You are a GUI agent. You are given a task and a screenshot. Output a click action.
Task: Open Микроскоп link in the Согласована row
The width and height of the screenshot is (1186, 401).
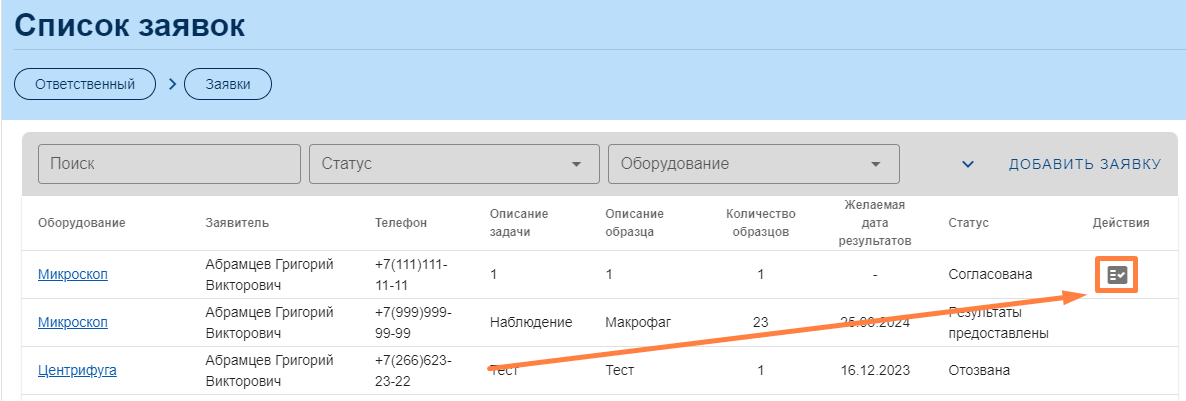tap(73, 275)
